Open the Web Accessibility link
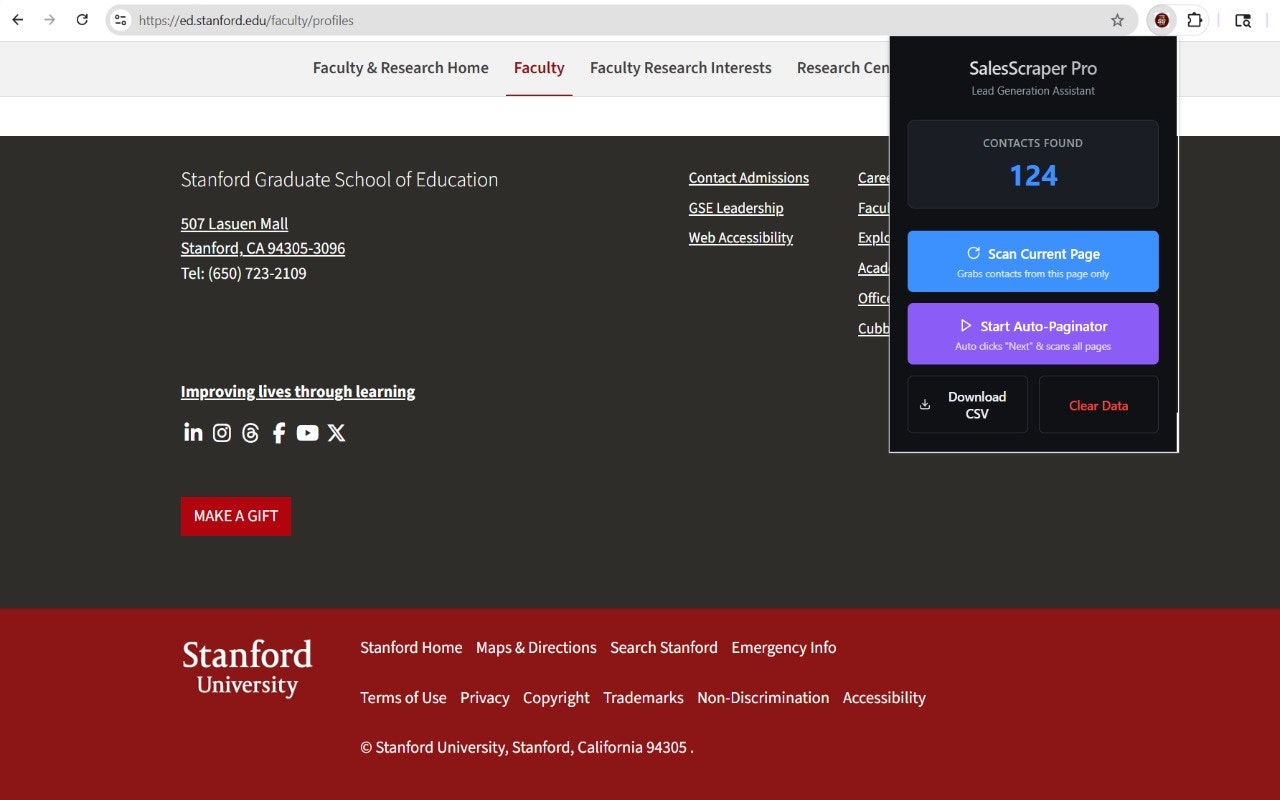 click(741, 238)
